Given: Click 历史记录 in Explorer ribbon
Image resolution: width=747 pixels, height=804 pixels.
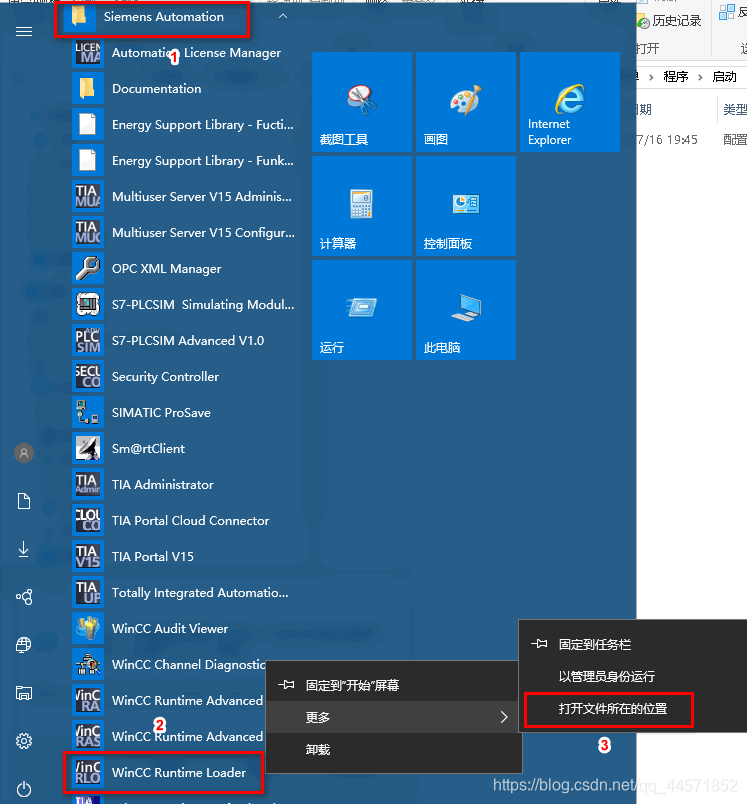Looking at the screenshot, I should click(x=669, y=21).
